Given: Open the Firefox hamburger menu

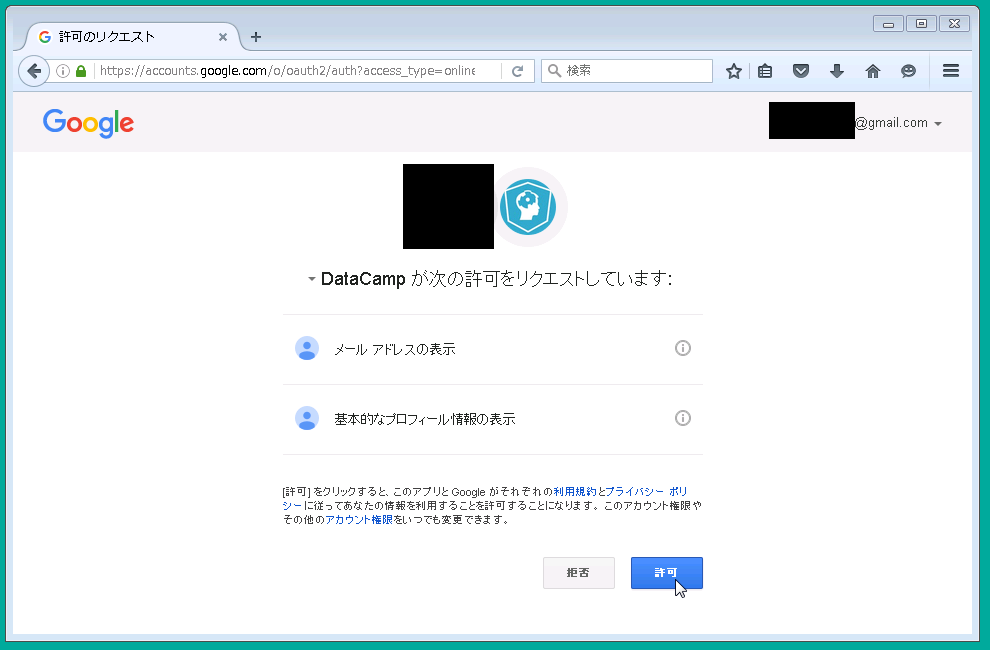Looking at the screenshot, I should (951, 71).
